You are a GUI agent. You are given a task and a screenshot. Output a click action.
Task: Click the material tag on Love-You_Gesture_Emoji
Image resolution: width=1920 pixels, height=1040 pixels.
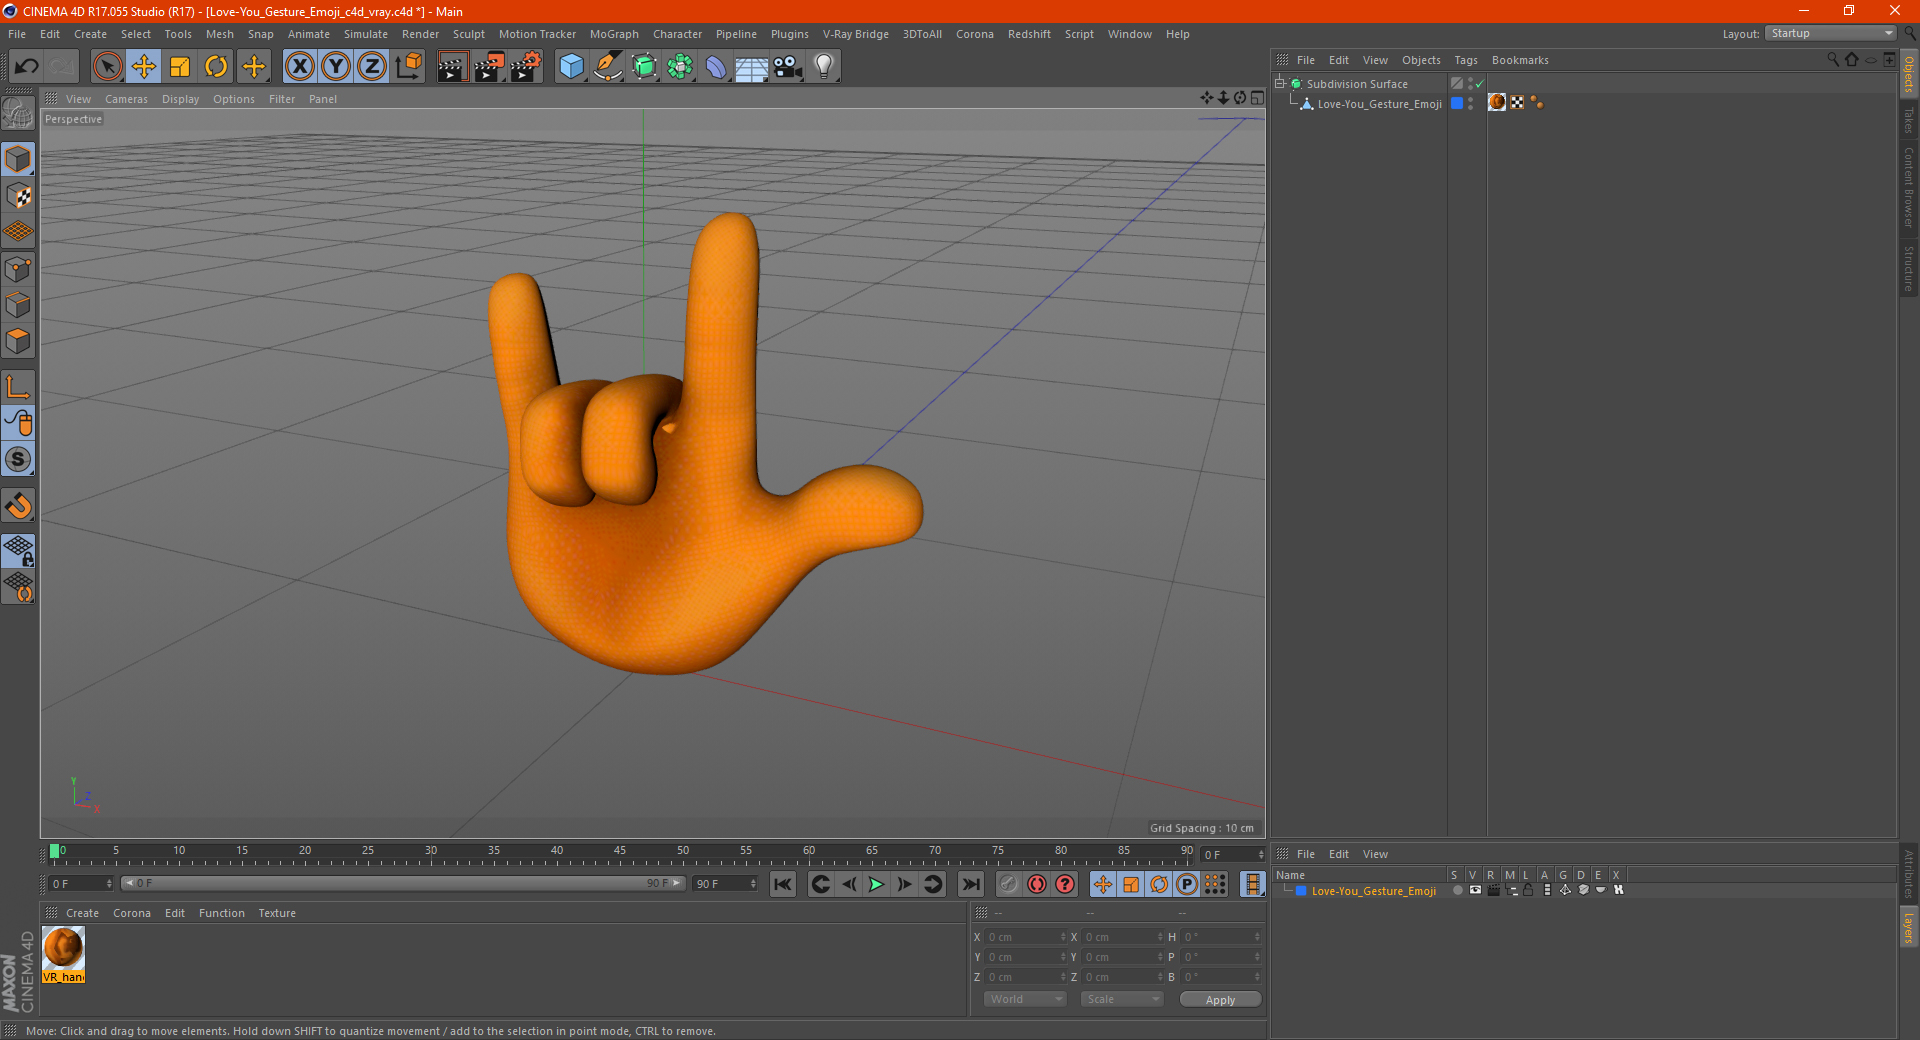pyautogui.click(x=1497, y=102)
